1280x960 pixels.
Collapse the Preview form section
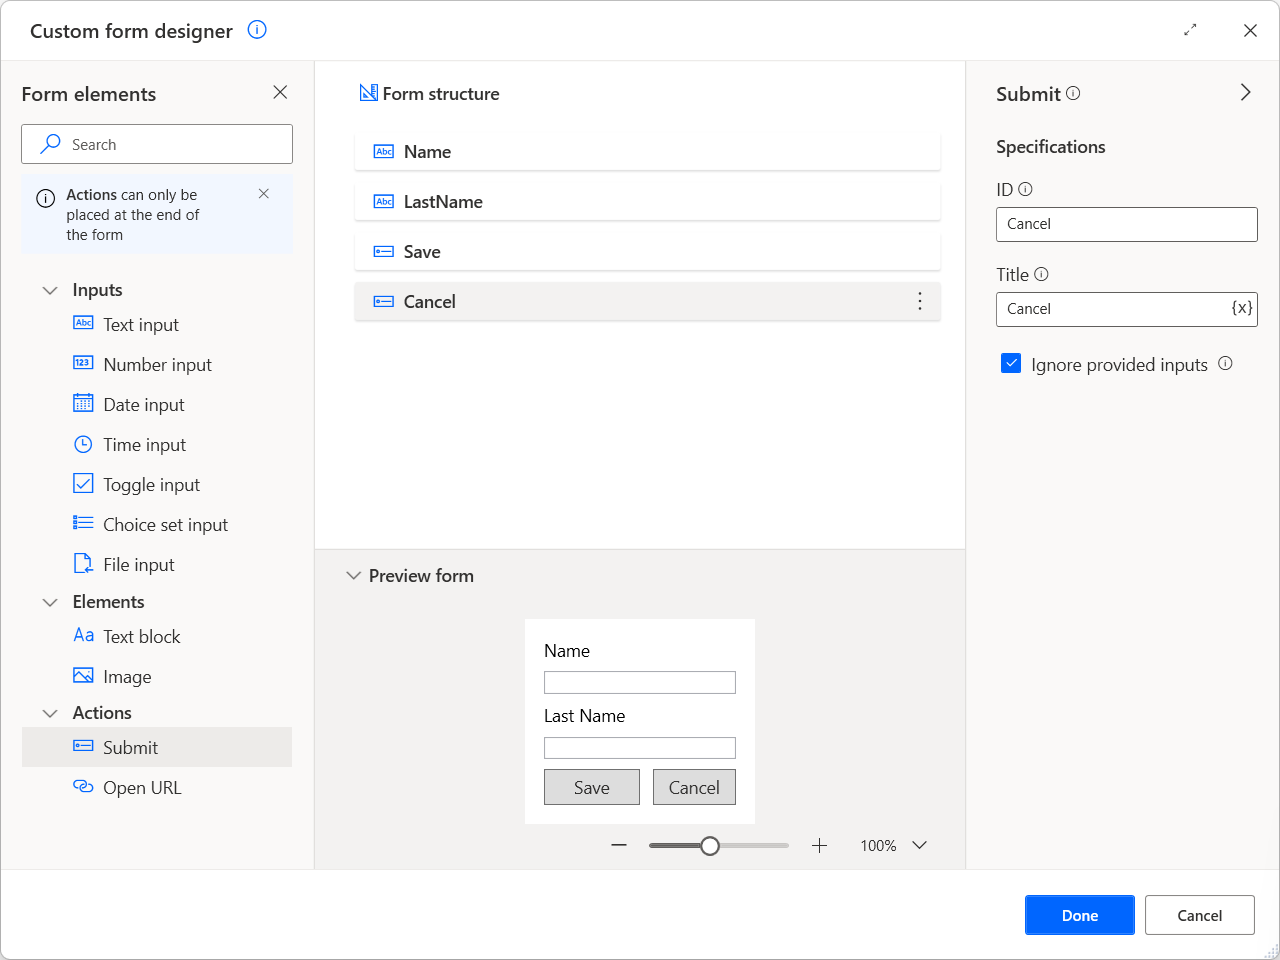tap(354, 575)
